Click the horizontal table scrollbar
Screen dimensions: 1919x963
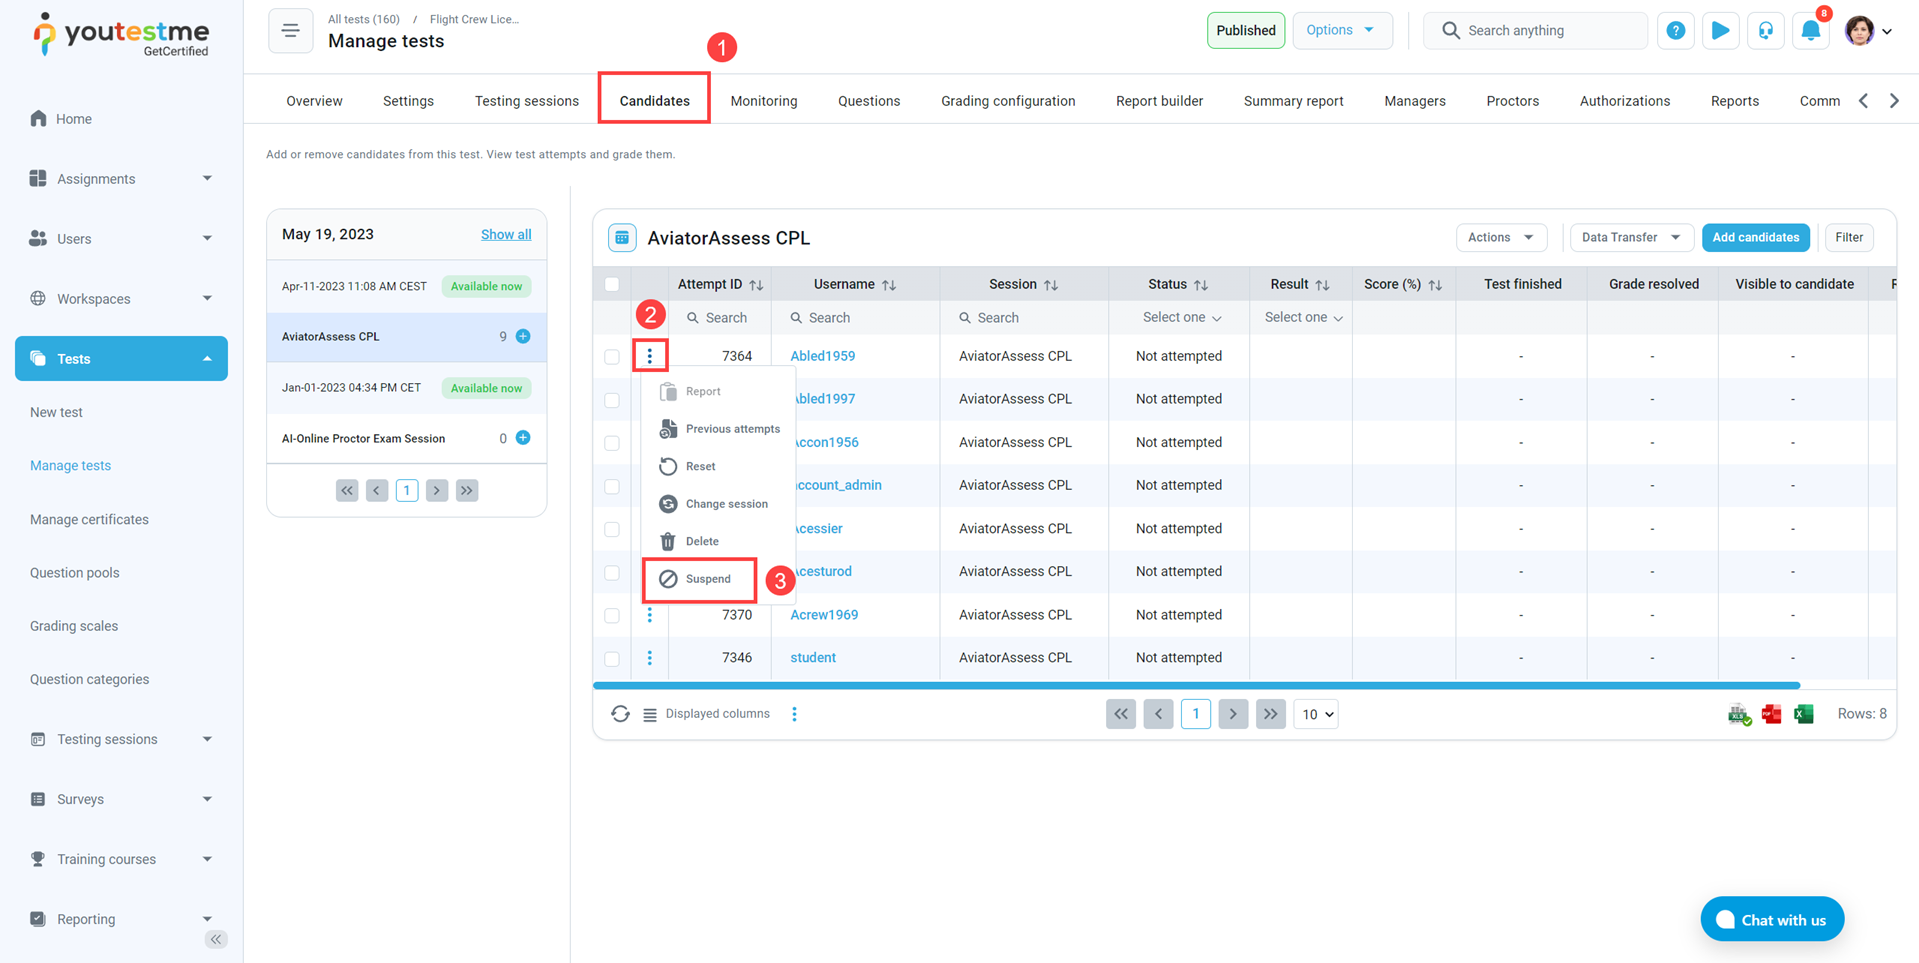(x=1196, y=686)
